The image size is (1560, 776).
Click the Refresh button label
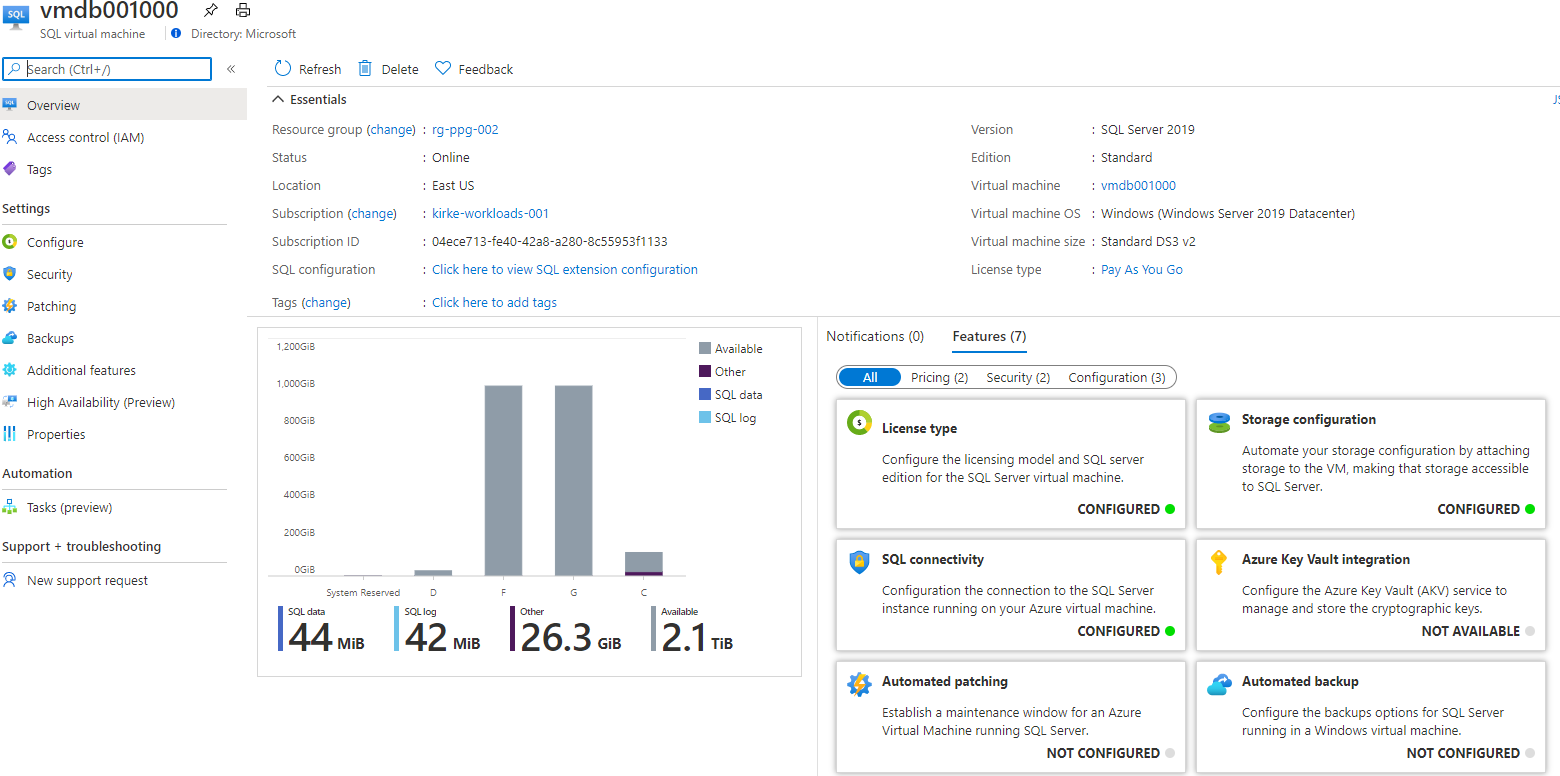pyautogui.click(x=320, y=69)
